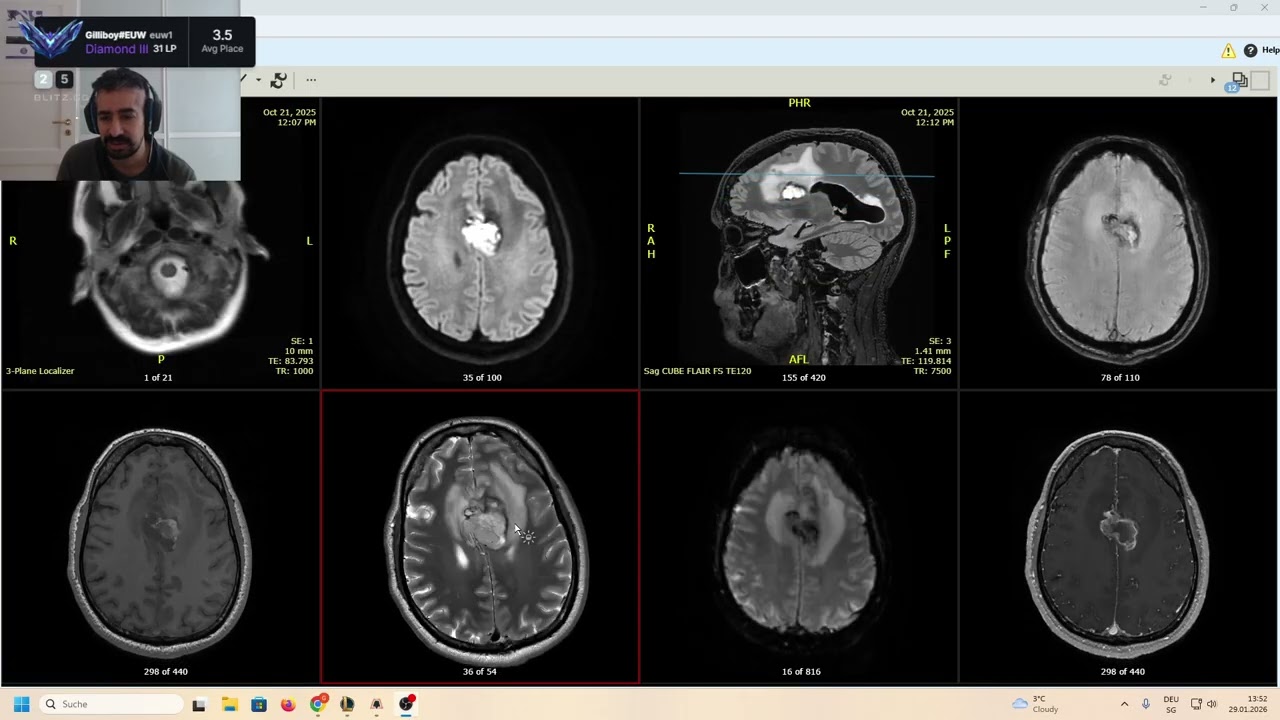The width and height of the screenshot is (1280, 720).
Task: Click the greyed sync icon in toolbar
Action: (1165, 80)
